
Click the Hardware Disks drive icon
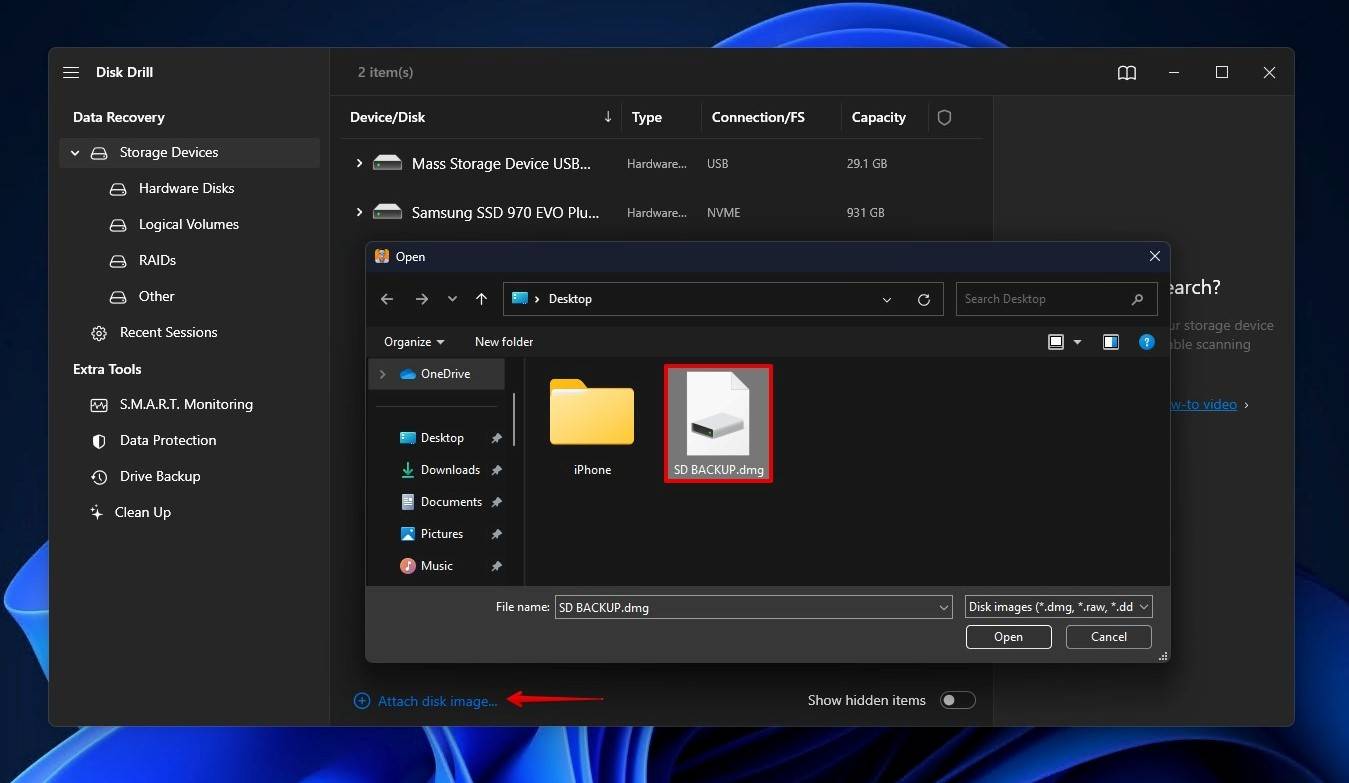point(118,189)
